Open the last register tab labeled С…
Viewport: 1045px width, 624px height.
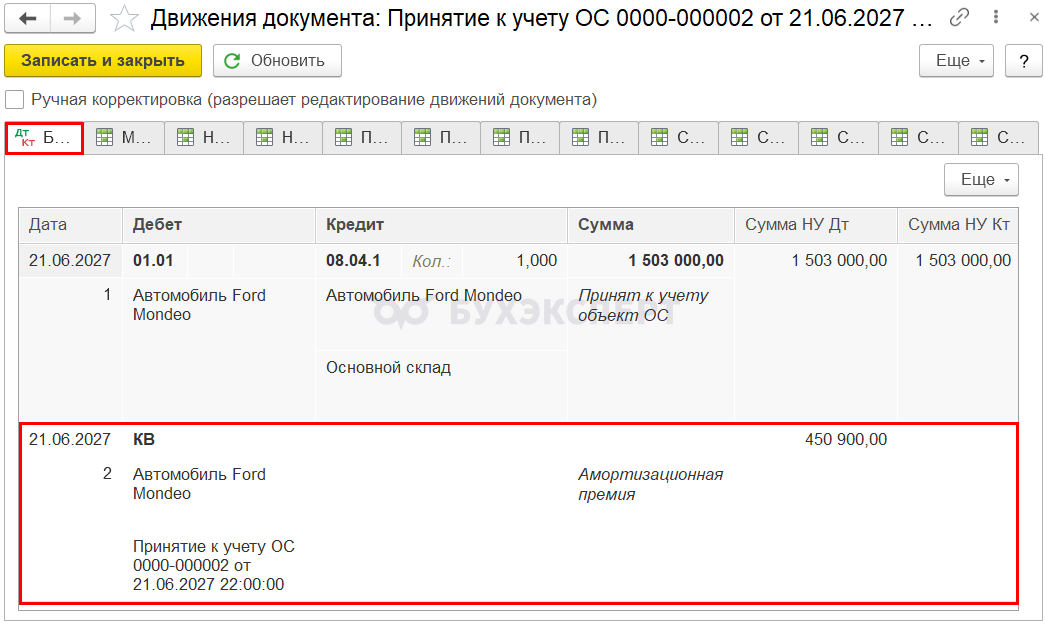click(998, 138)
